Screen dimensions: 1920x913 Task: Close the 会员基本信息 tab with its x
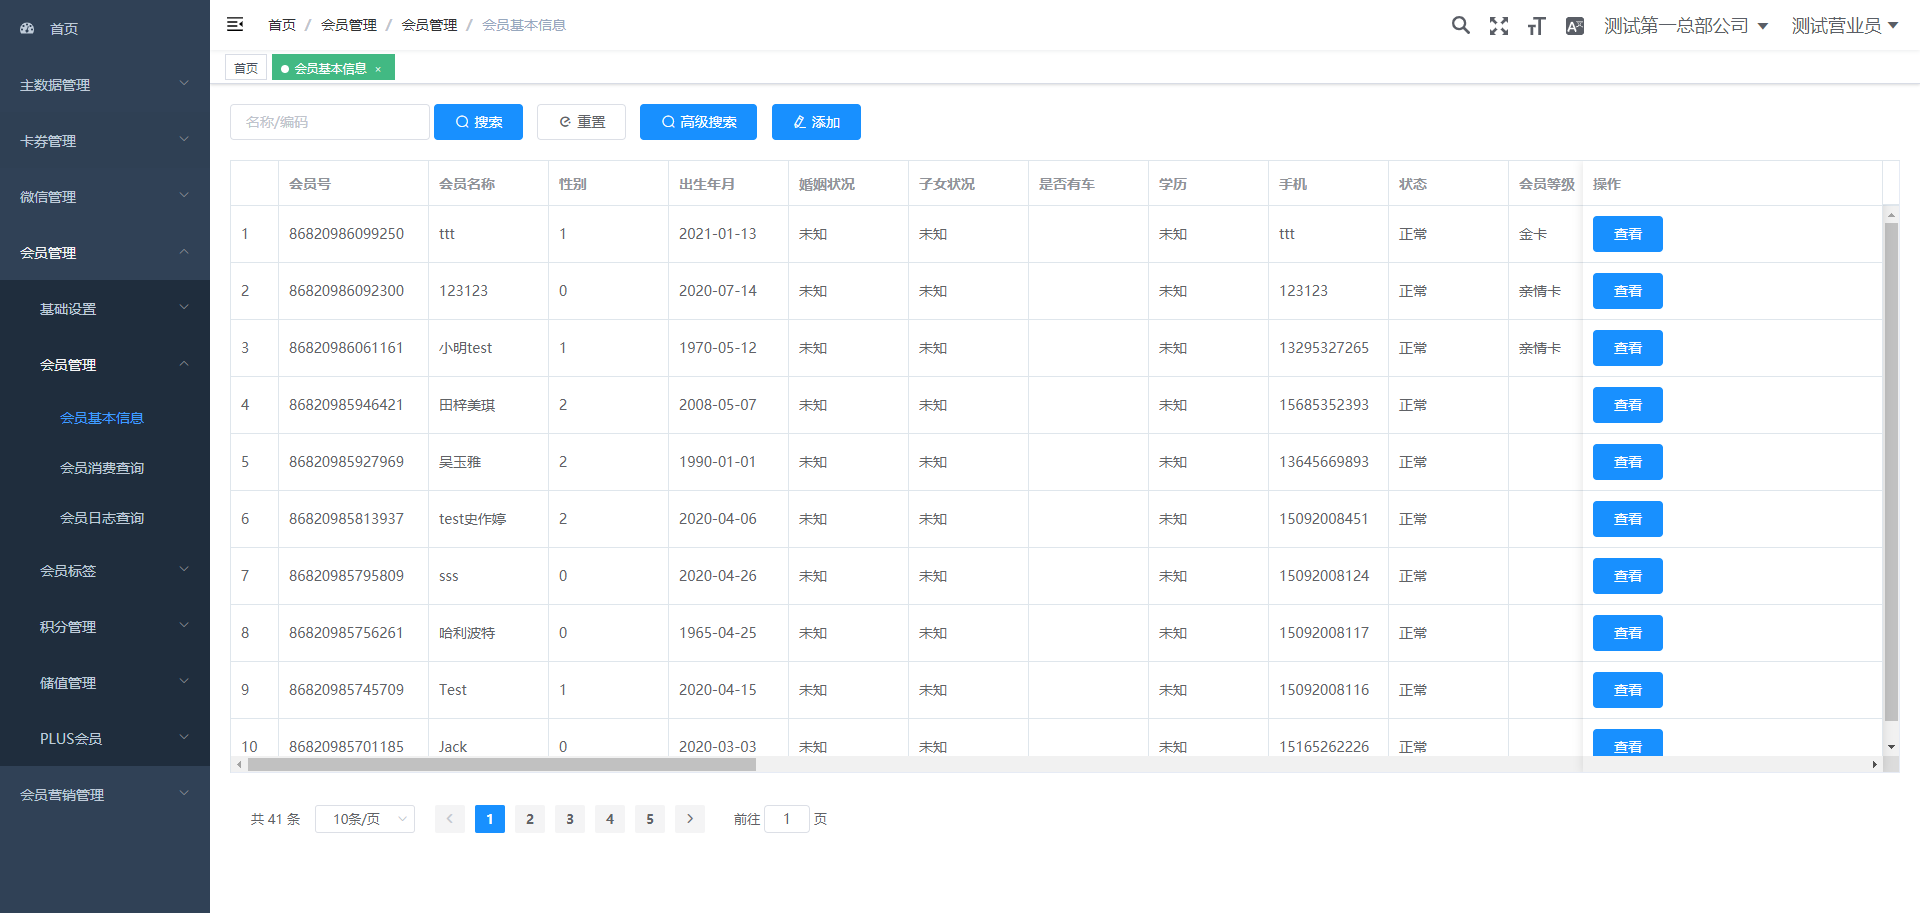378,69
